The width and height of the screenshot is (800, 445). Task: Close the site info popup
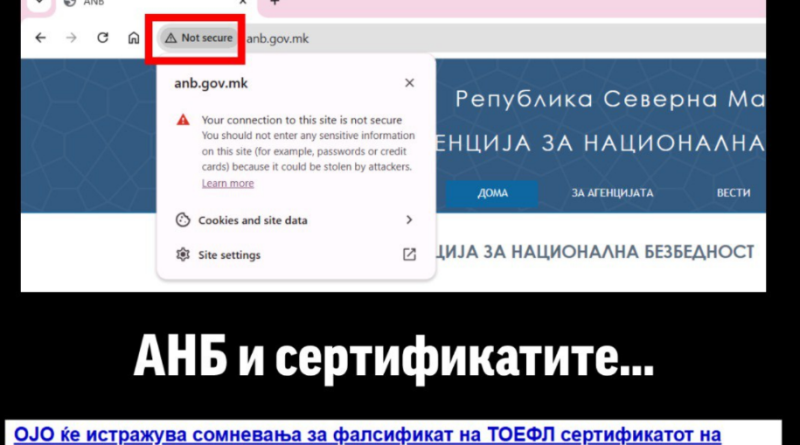(409, 83)
